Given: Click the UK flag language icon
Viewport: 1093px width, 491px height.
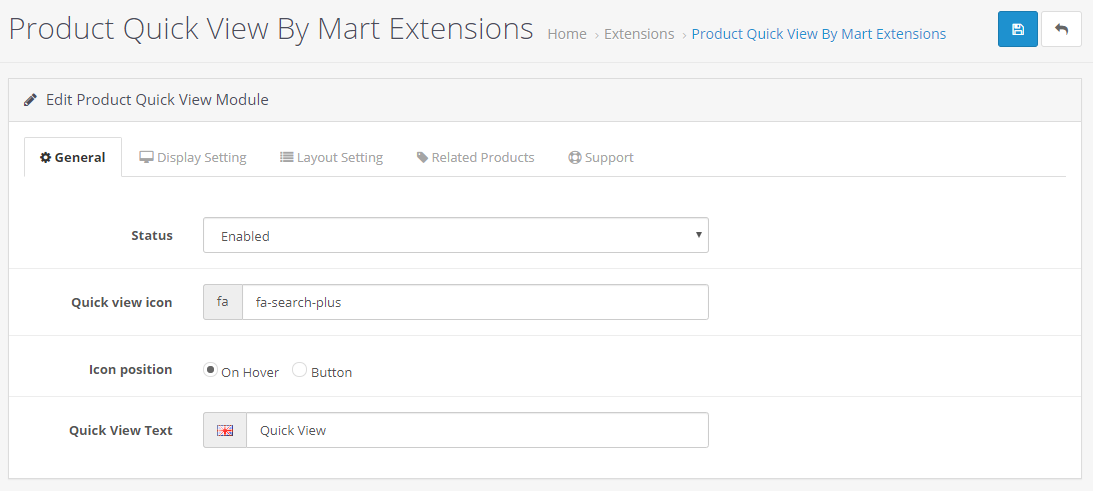Looking at the screenshot, I should [225, 430].
